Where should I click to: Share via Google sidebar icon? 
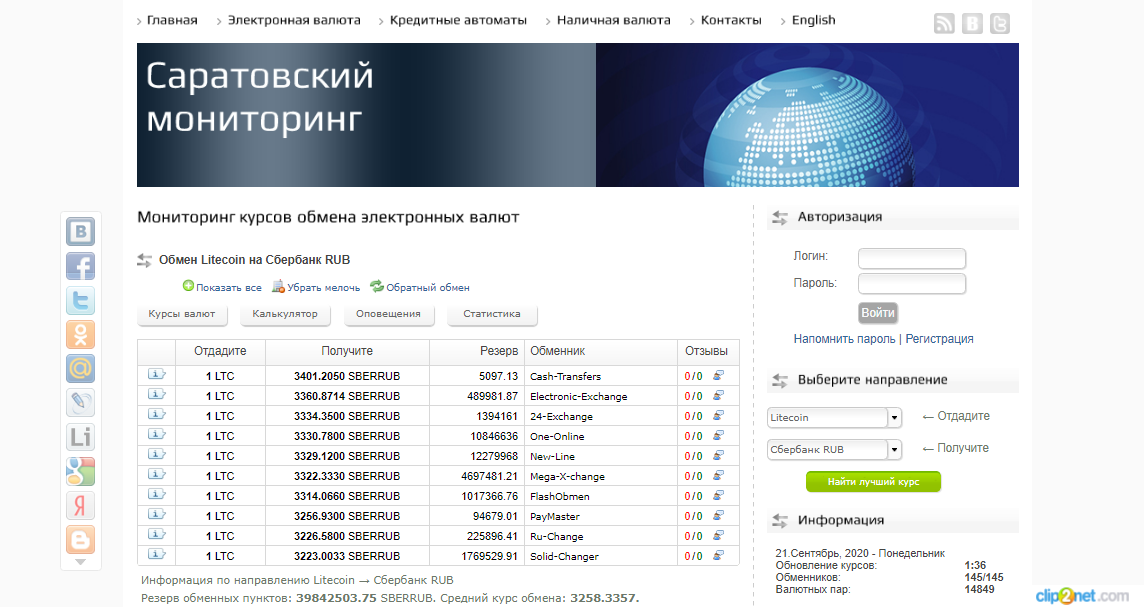coord(80,471)
